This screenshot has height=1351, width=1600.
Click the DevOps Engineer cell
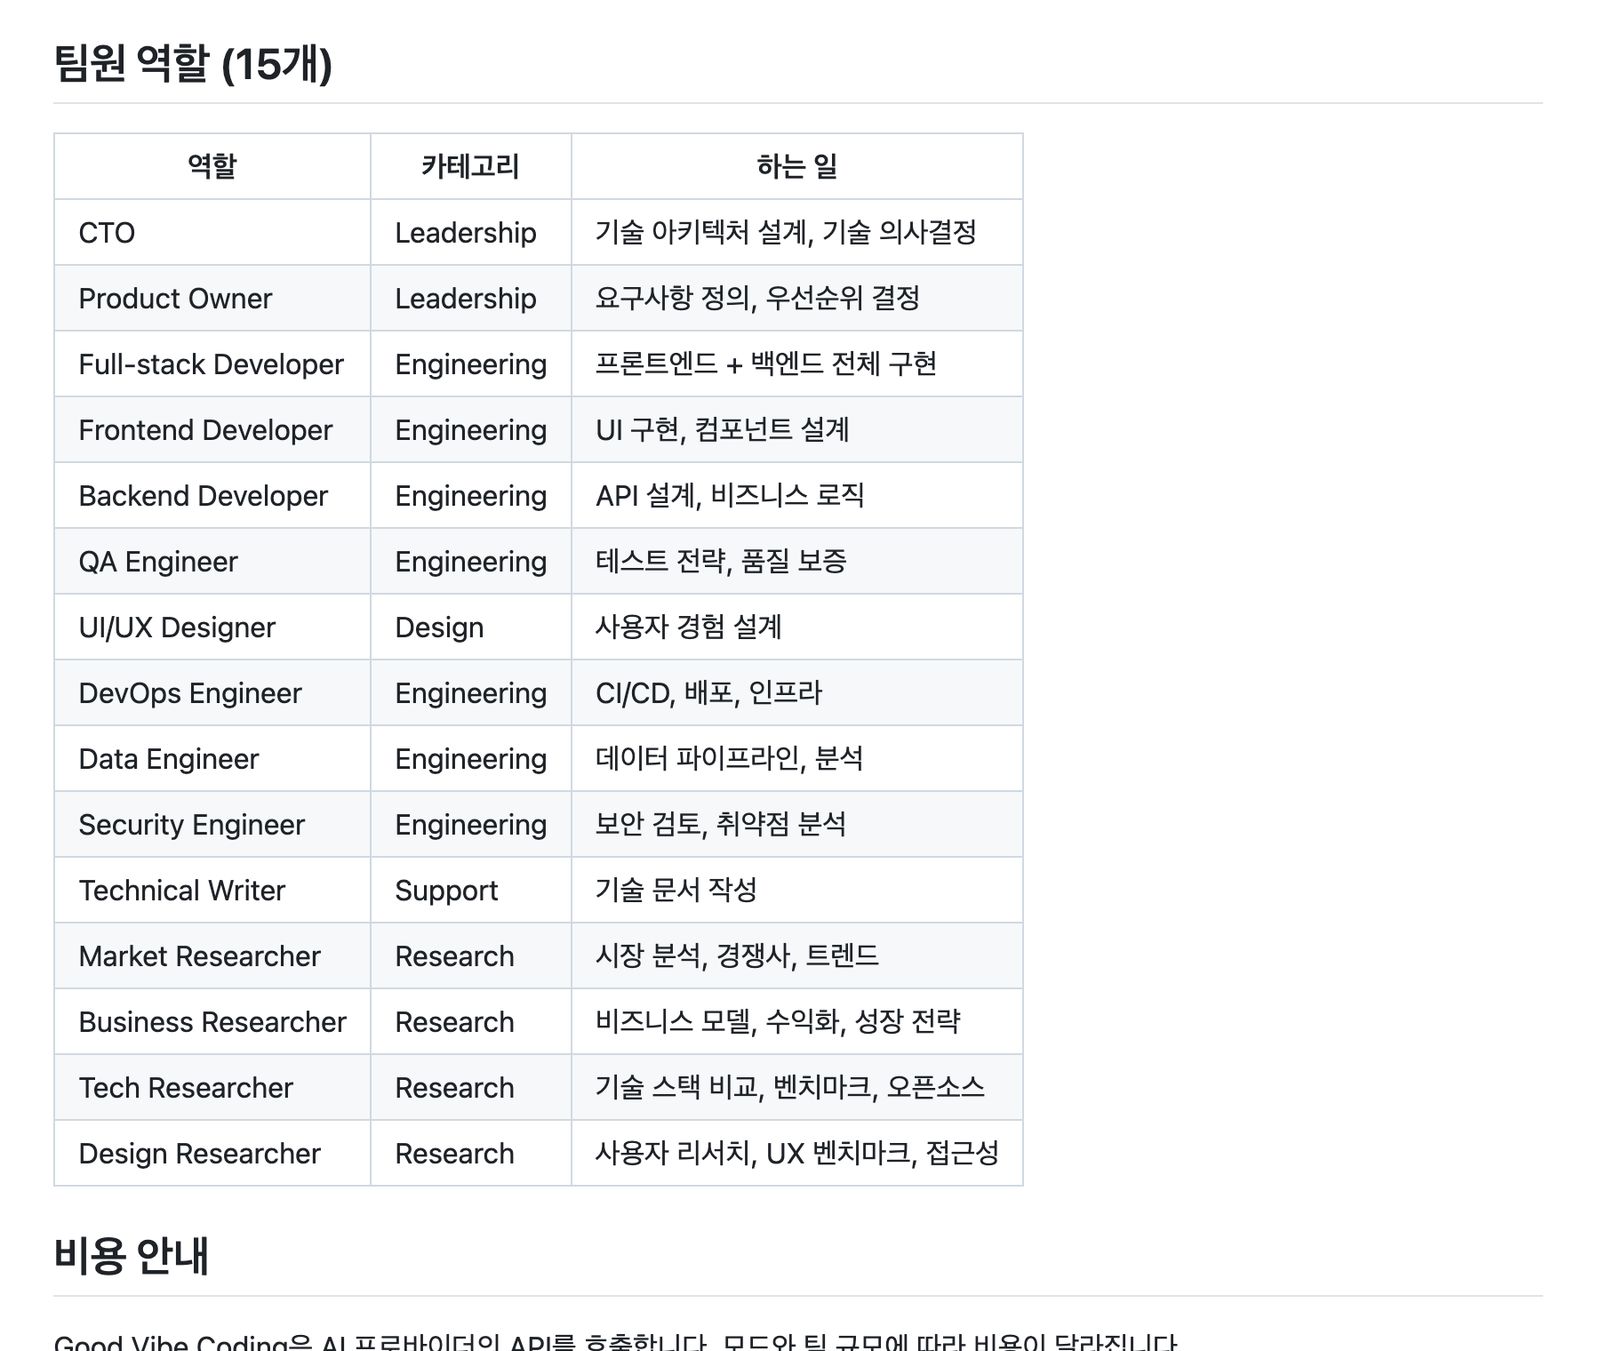(x=212, y=693)
